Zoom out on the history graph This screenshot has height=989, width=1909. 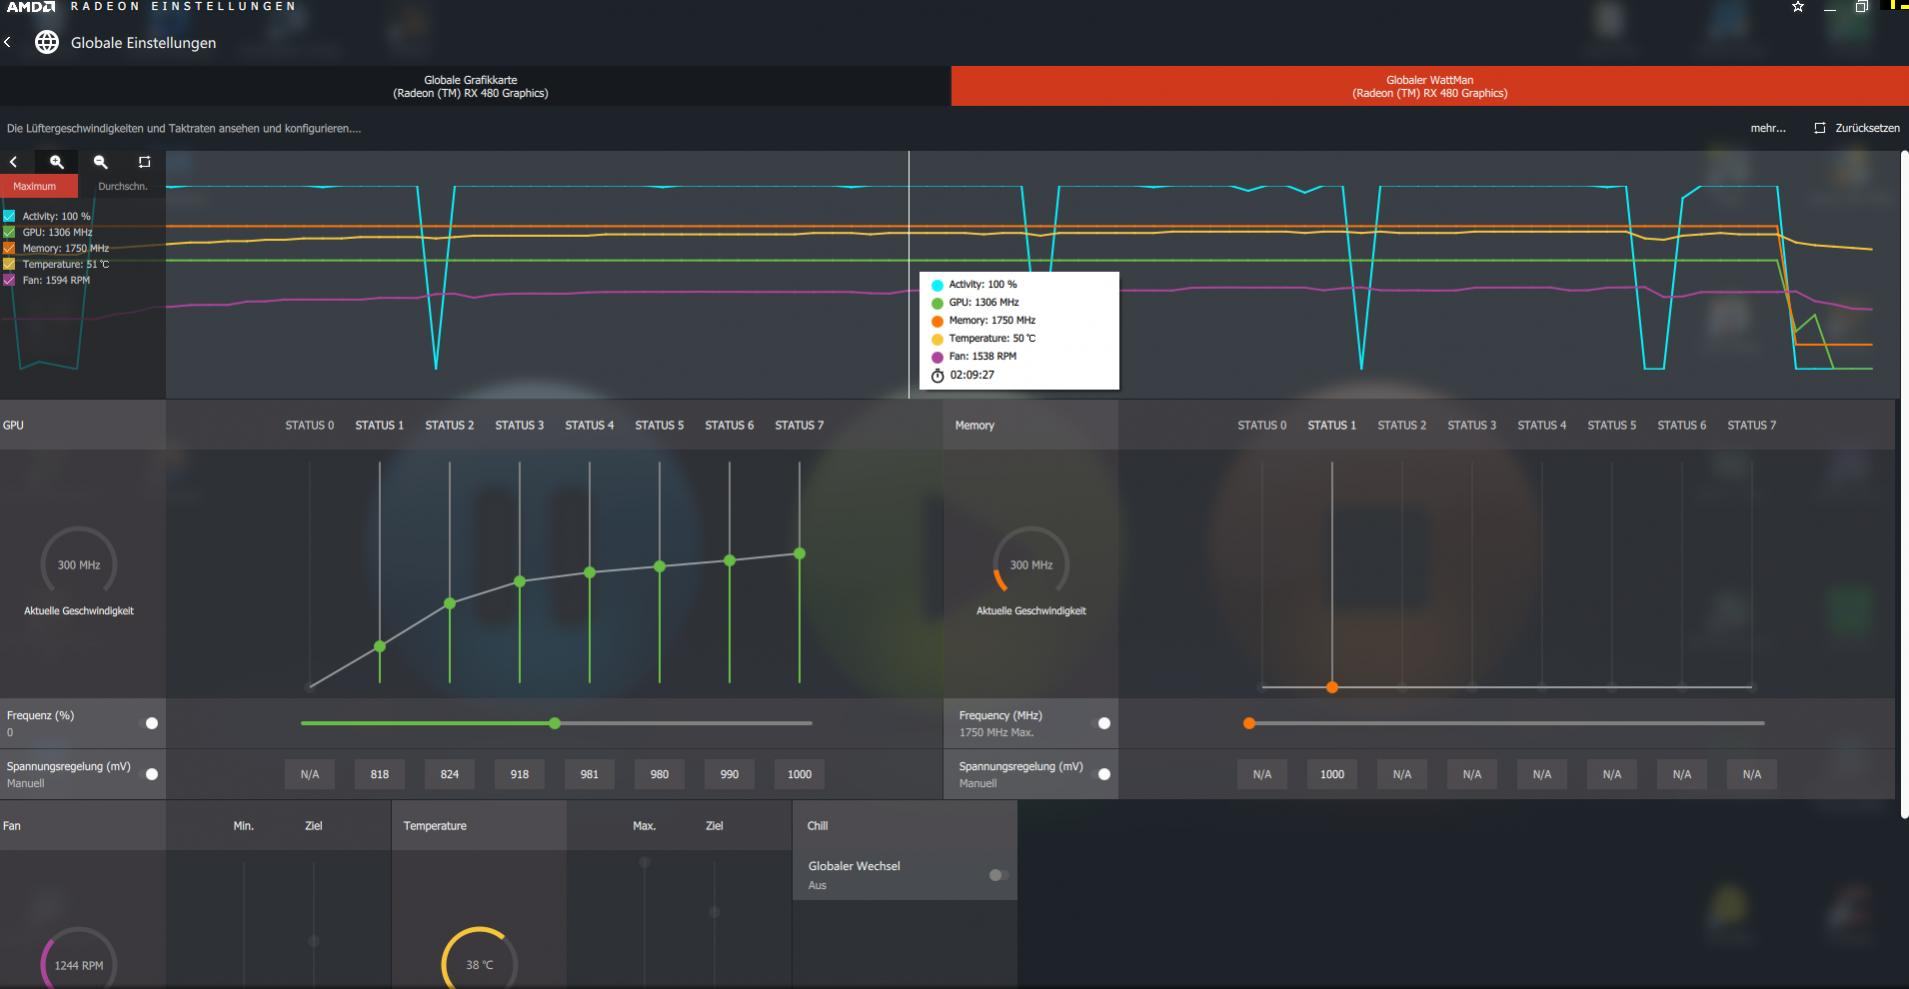(100, 161)
